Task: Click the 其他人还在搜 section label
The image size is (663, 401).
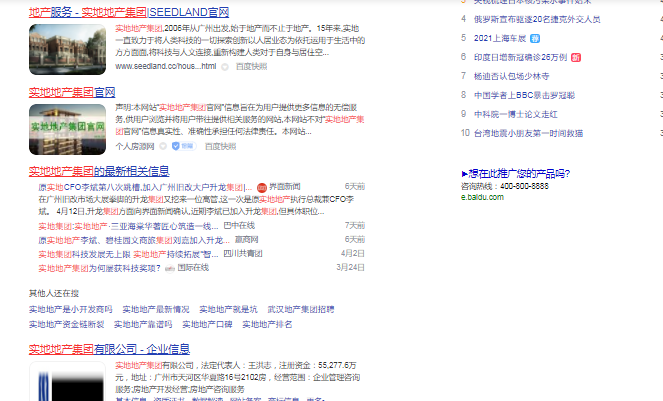Action: [54, 293]
